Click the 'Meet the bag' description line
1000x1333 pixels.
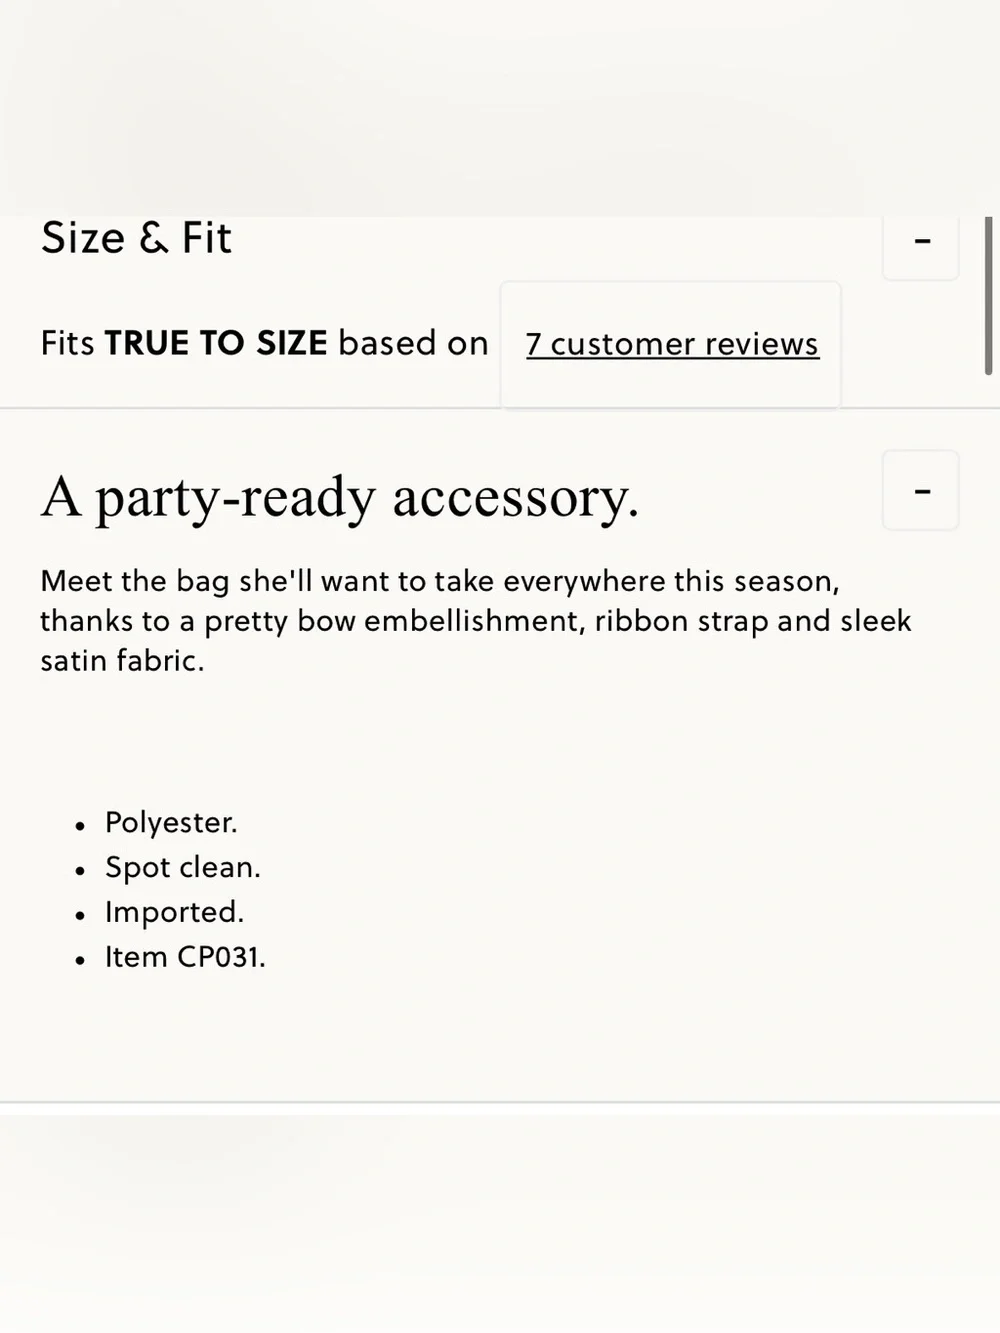click(x=440, y=581)
